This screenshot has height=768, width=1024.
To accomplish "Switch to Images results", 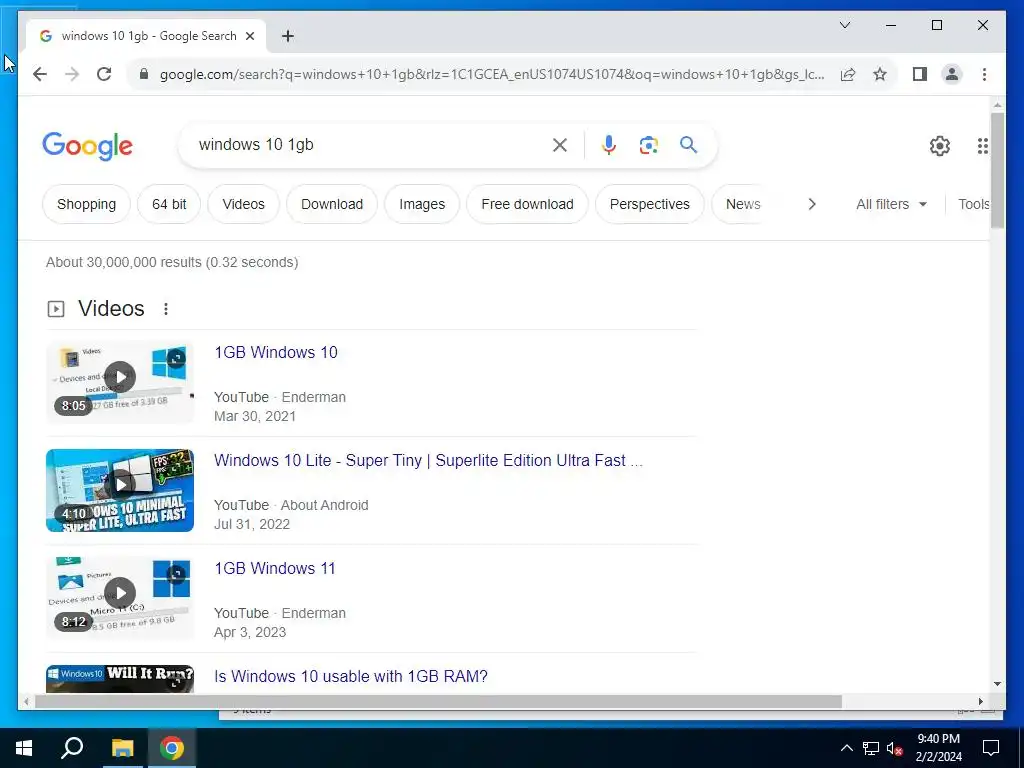I will pos(422,204).
